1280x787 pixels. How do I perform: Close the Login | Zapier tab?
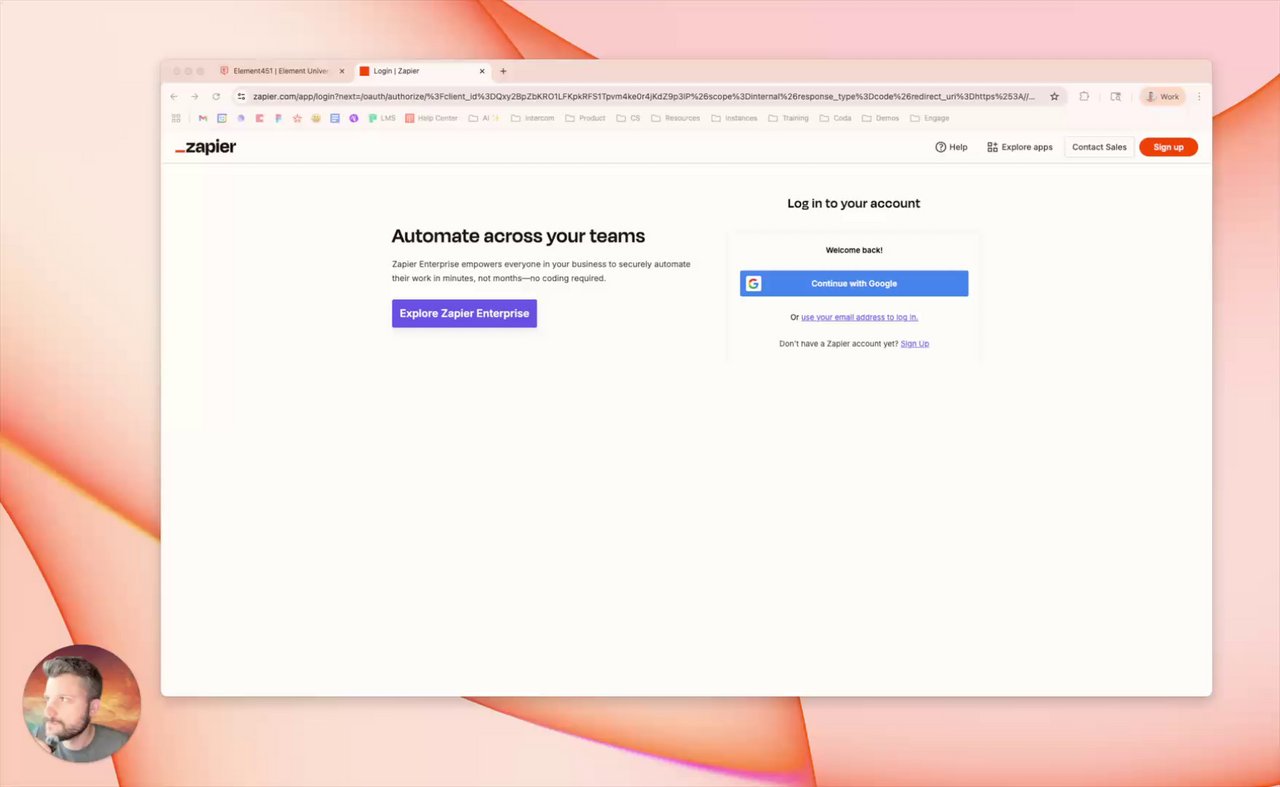click(x=482, y=71)
